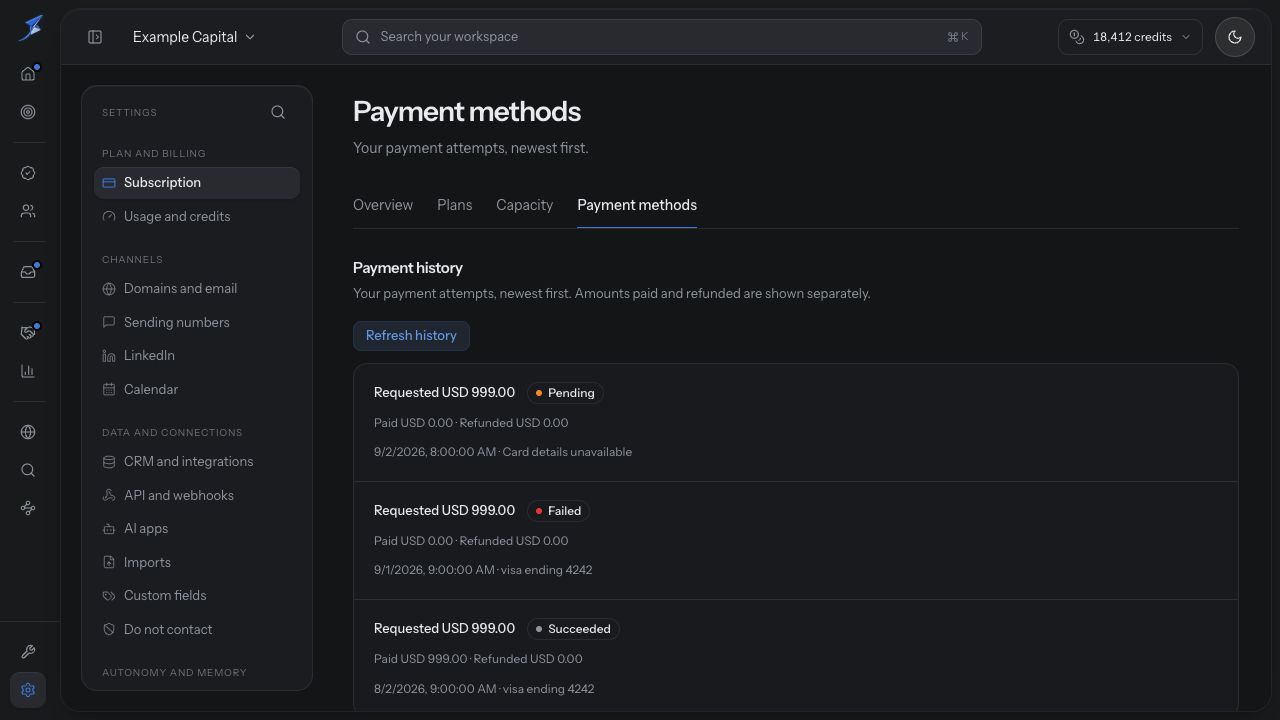The image size is (1280, 720).
Task: Open the globe icon in left rail
Action: [x=28, y=432]
